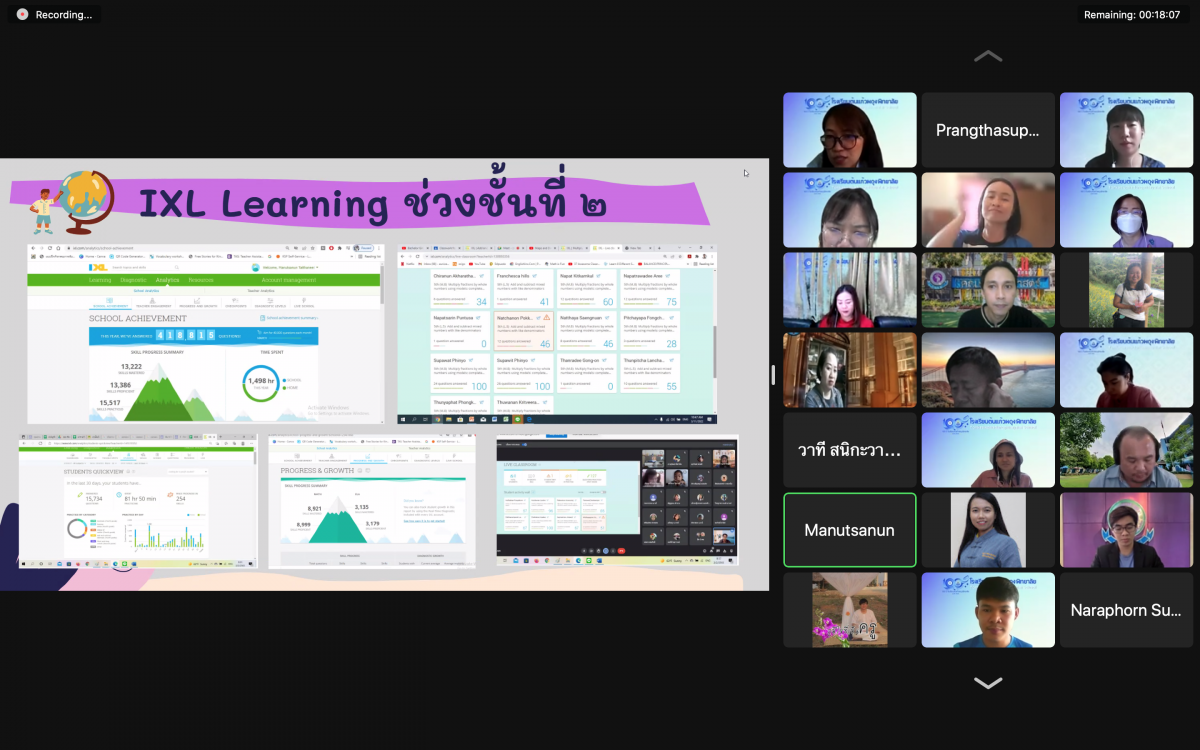Open the Teacher Engagement icon tab
Image resolution: width=1200 pixels, height=750 pixels.
click(151, 300)
